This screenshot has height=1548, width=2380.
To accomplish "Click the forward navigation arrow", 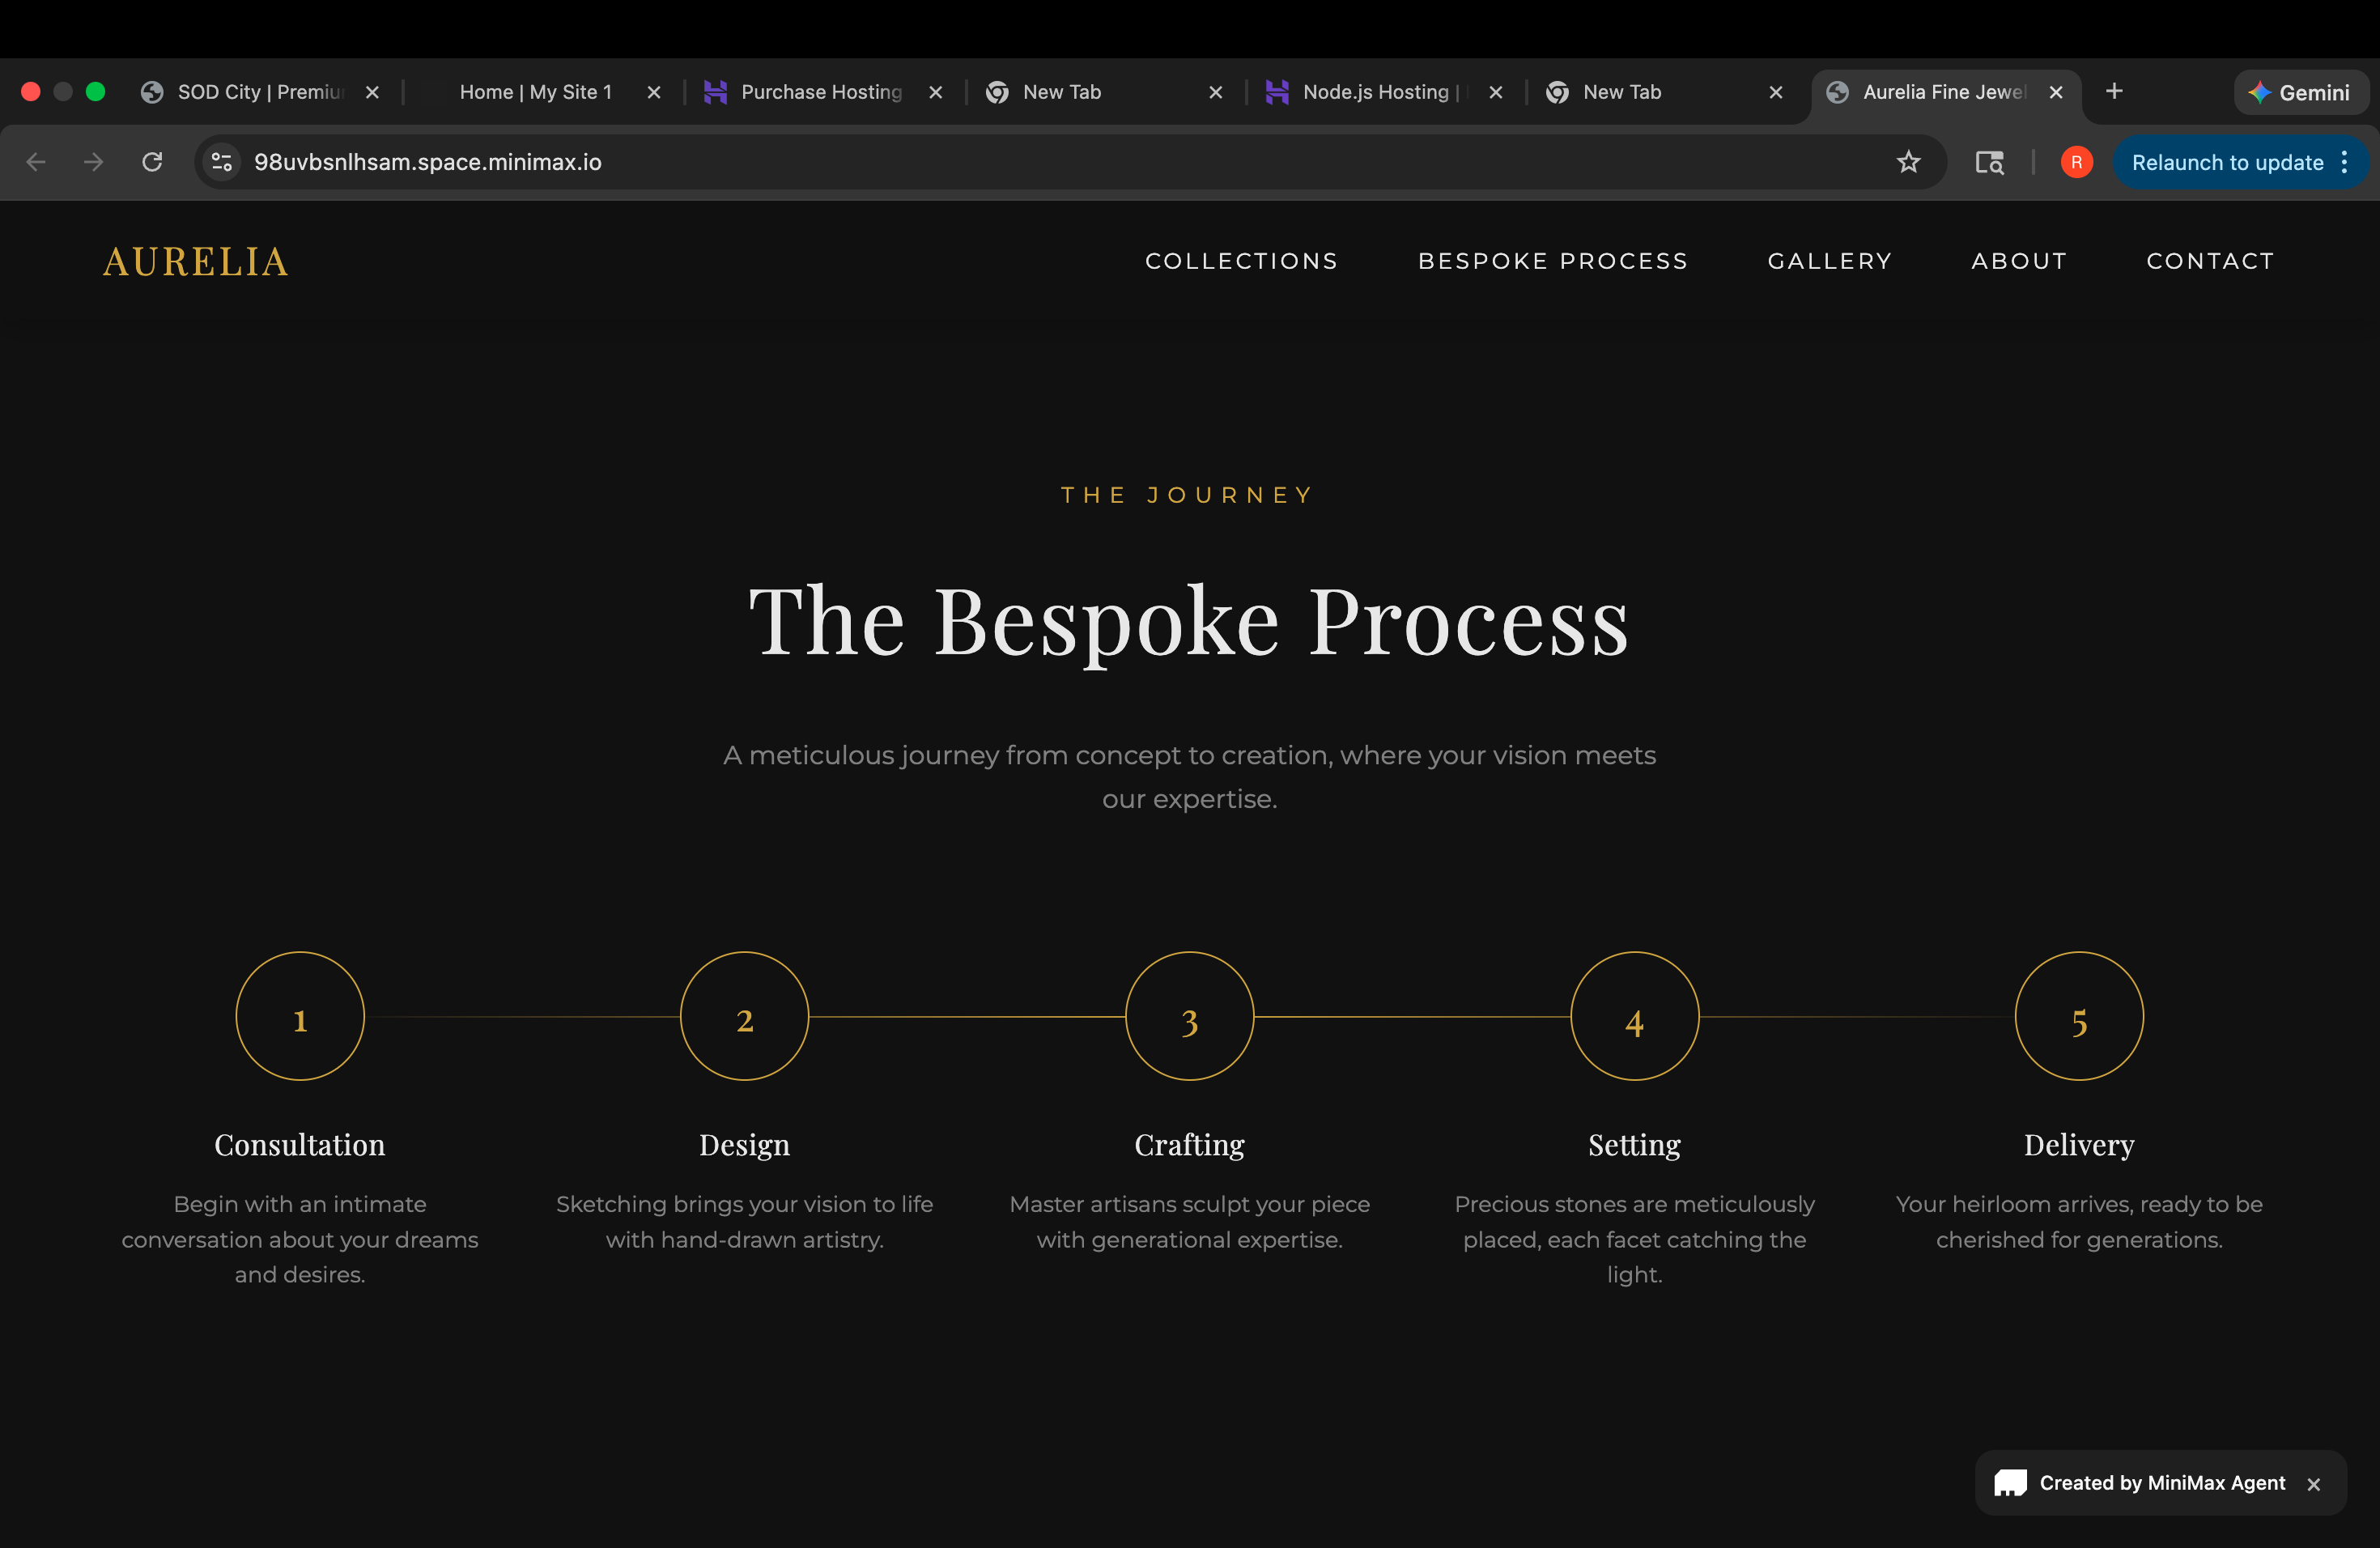I will 92,162.
